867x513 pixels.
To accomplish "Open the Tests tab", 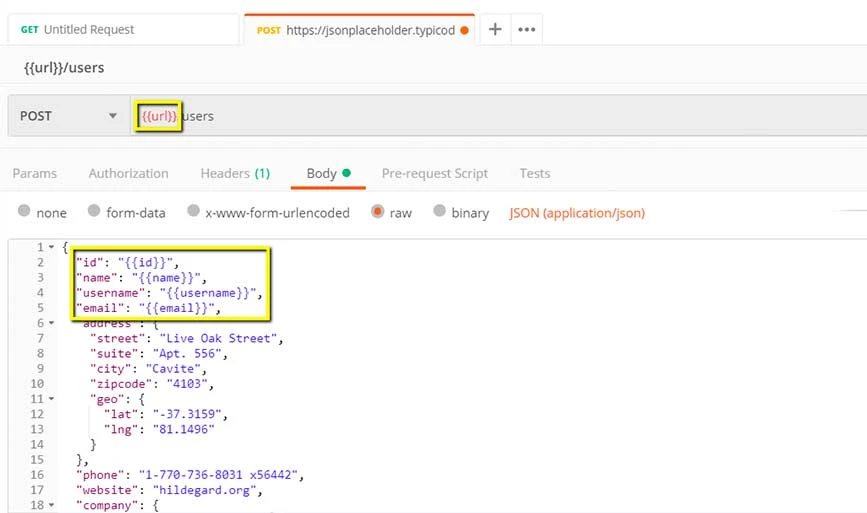I will point(535,174).
